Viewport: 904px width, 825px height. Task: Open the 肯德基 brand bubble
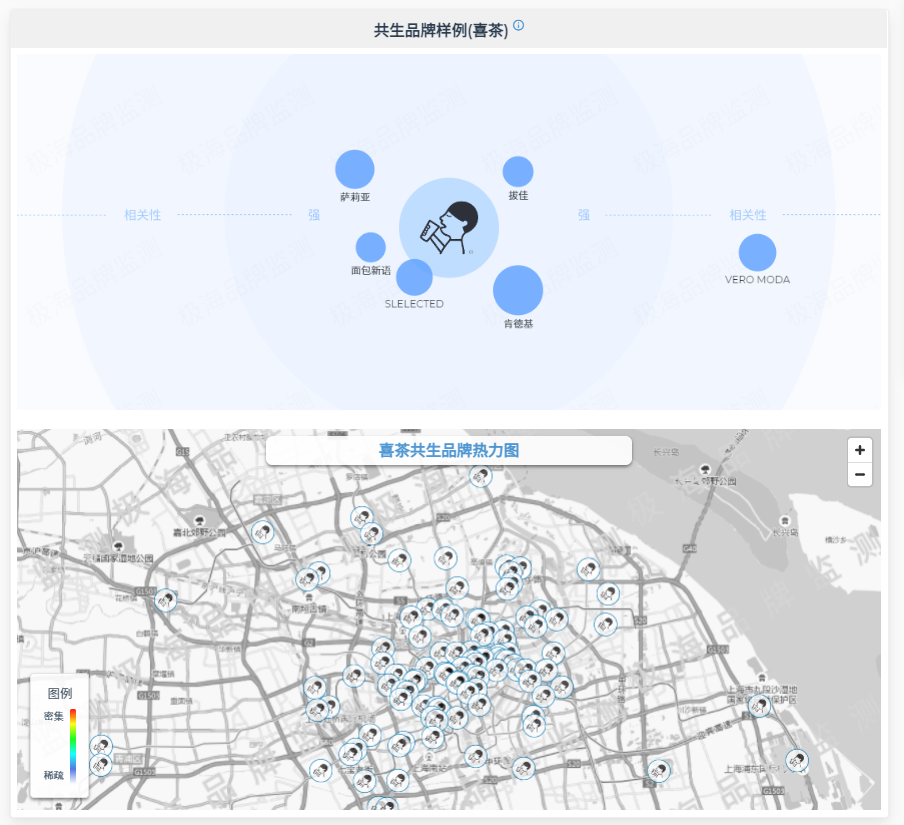pos(518,291)
